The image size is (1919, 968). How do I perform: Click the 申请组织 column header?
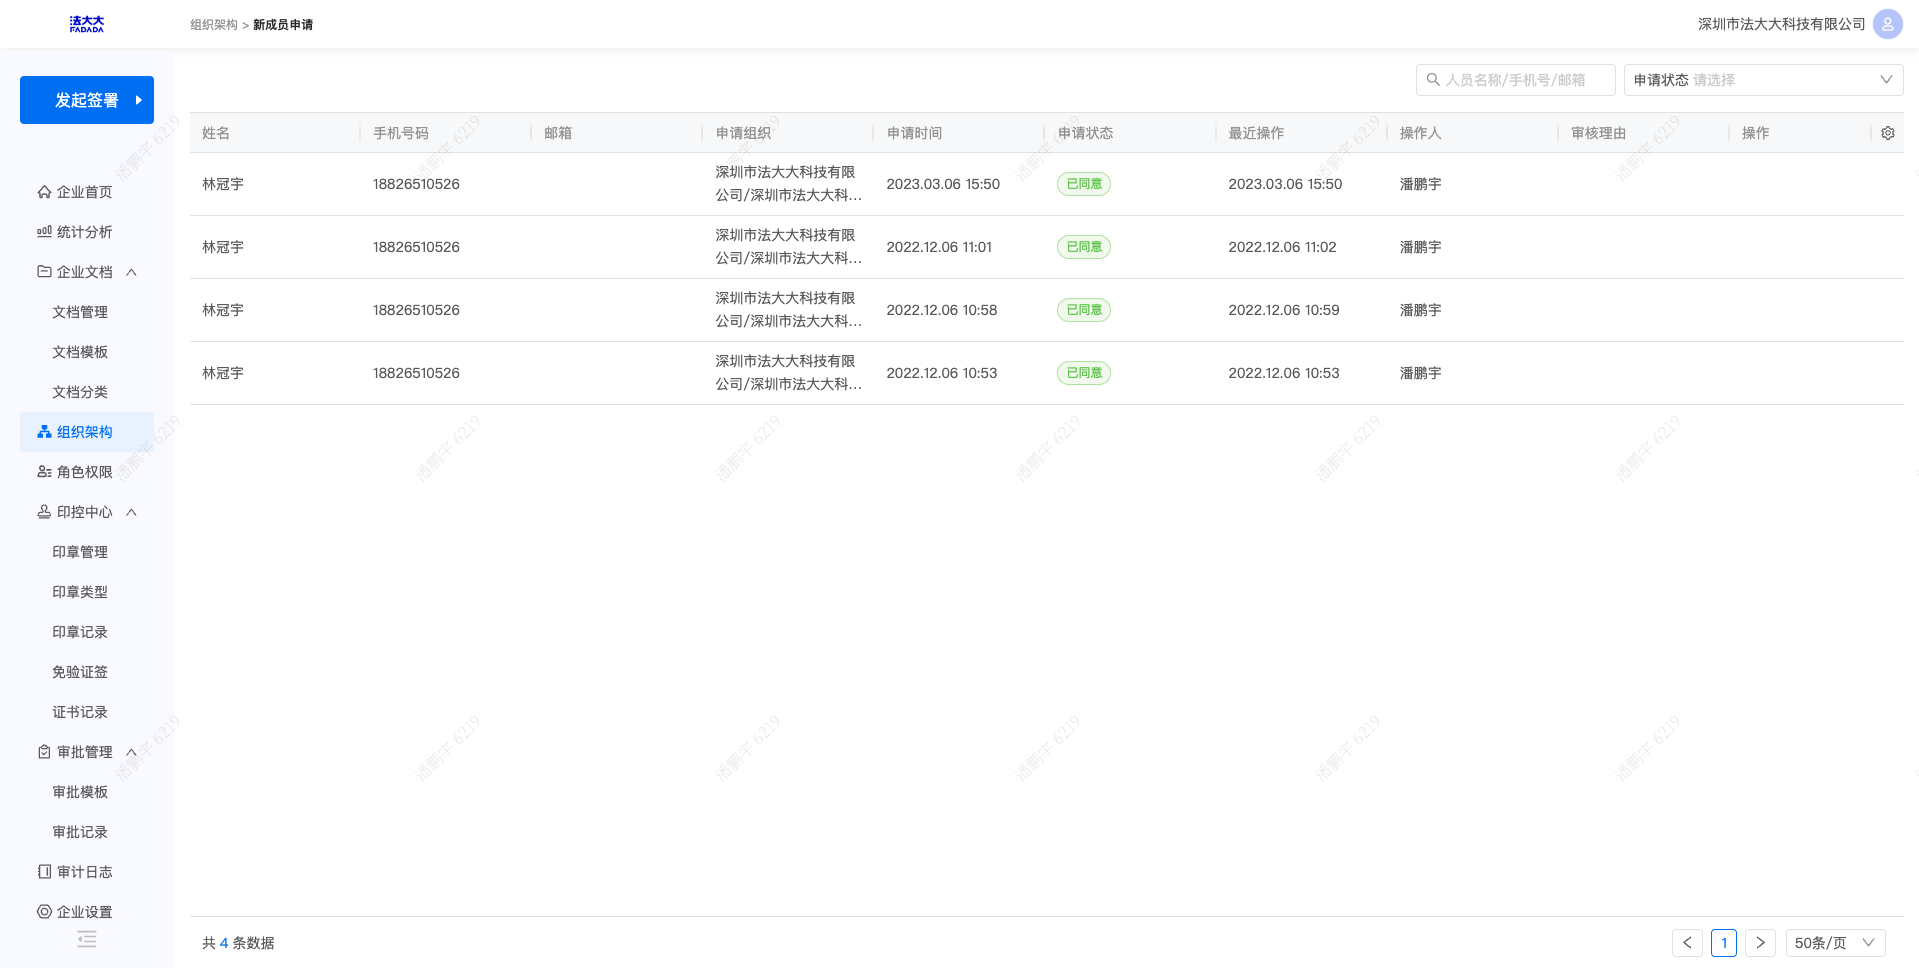[x=743, y=133]
